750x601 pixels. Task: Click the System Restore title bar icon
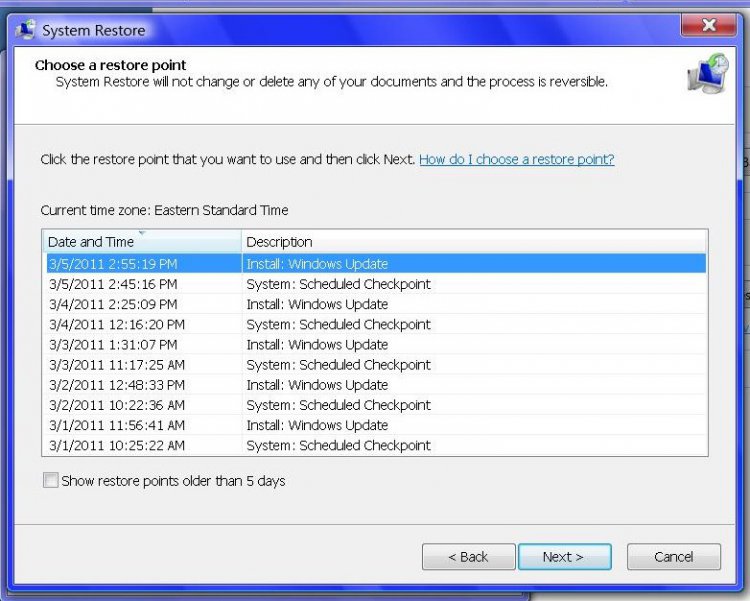25,30
